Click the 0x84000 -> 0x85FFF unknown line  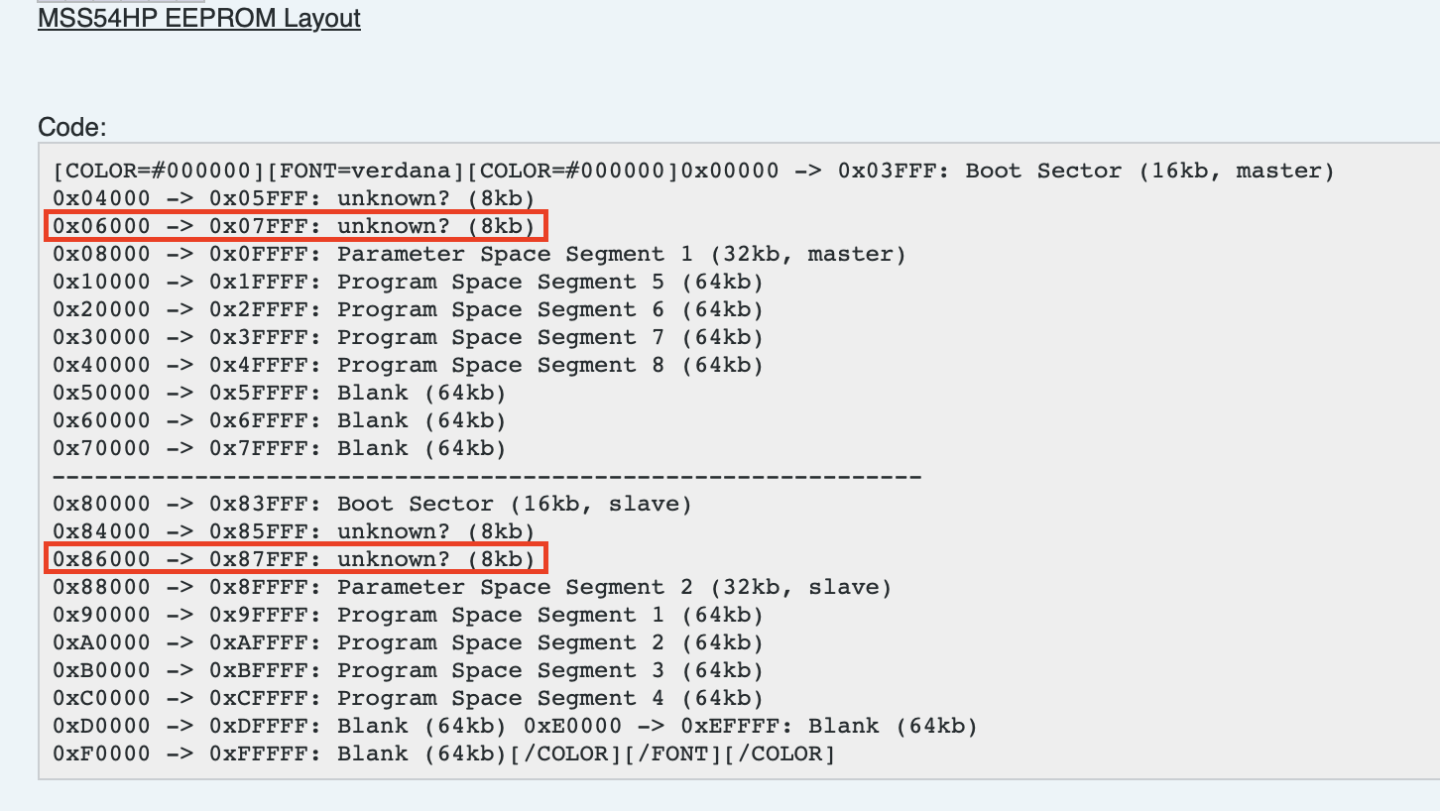(x=294, y=531)
